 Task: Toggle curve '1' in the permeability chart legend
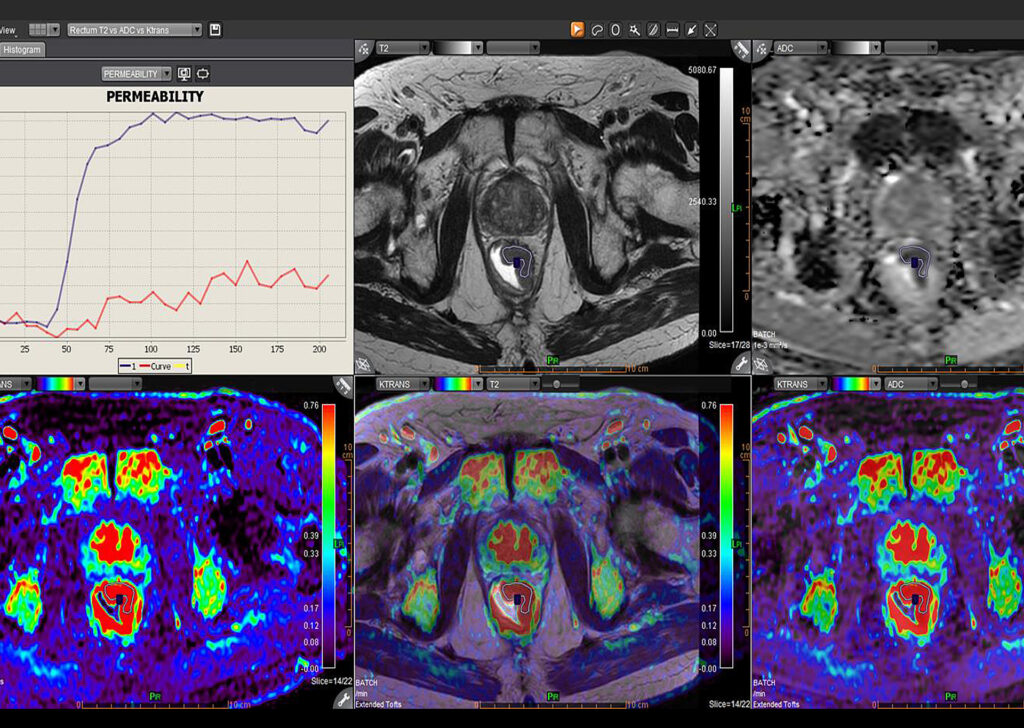(x=127, y=366)
